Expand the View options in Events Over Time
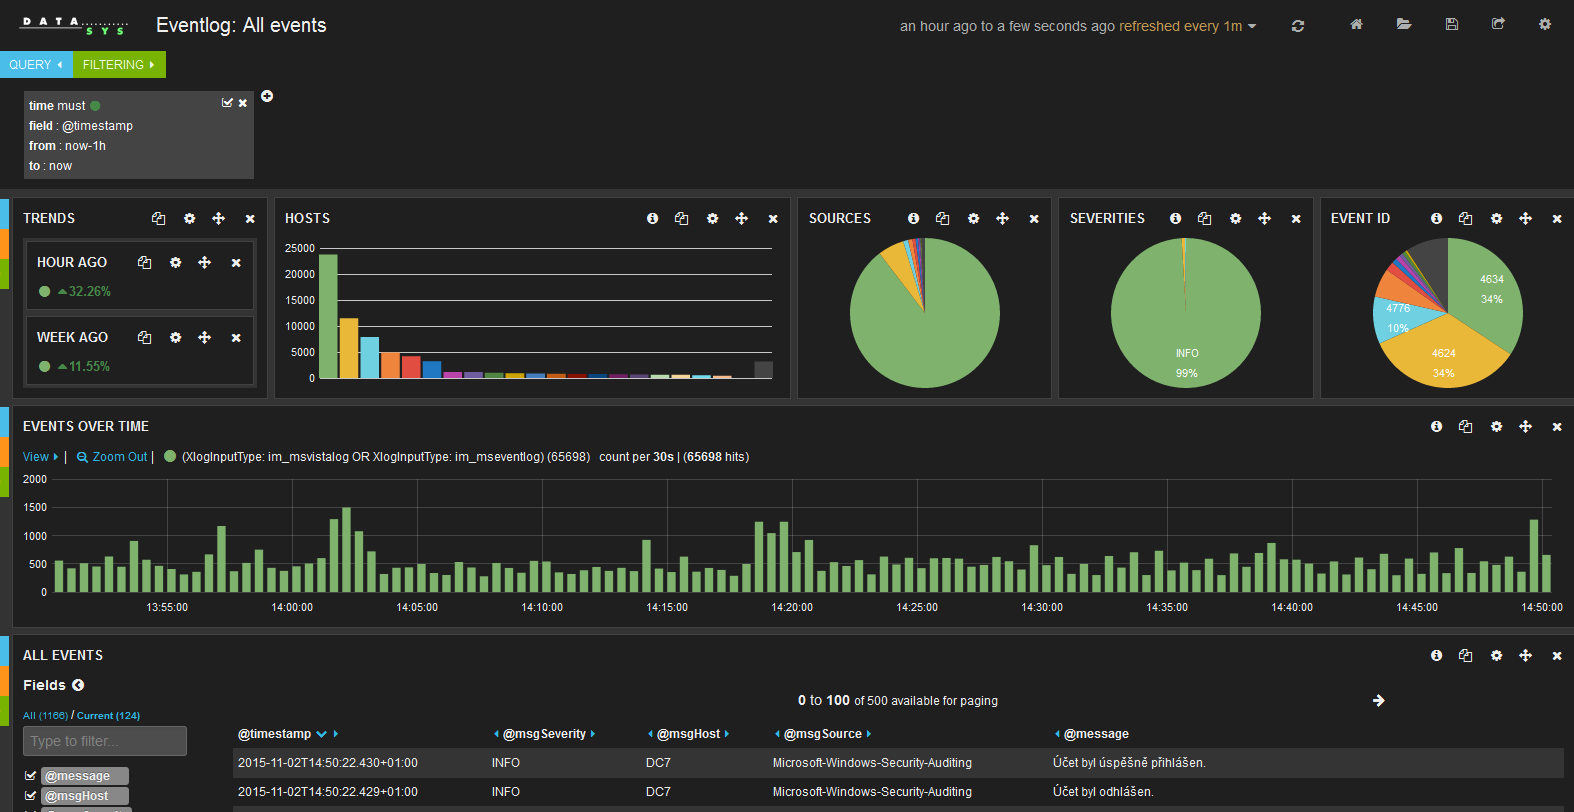The image size is (1574, 812). point(41,457)
